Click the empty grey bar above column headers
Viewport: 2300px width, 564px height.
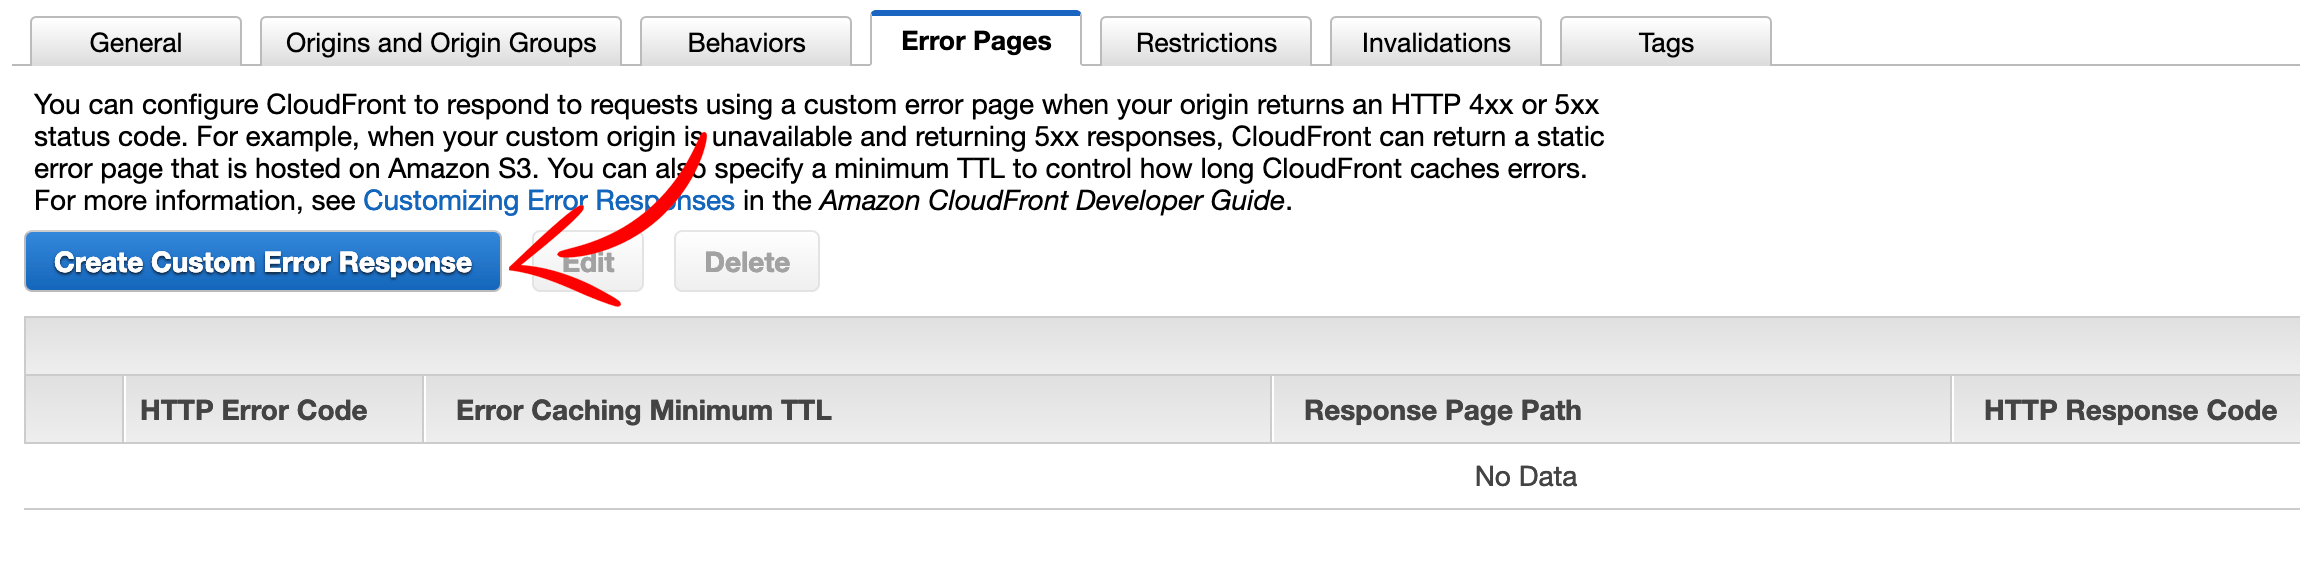click(x=1162, y=346)
